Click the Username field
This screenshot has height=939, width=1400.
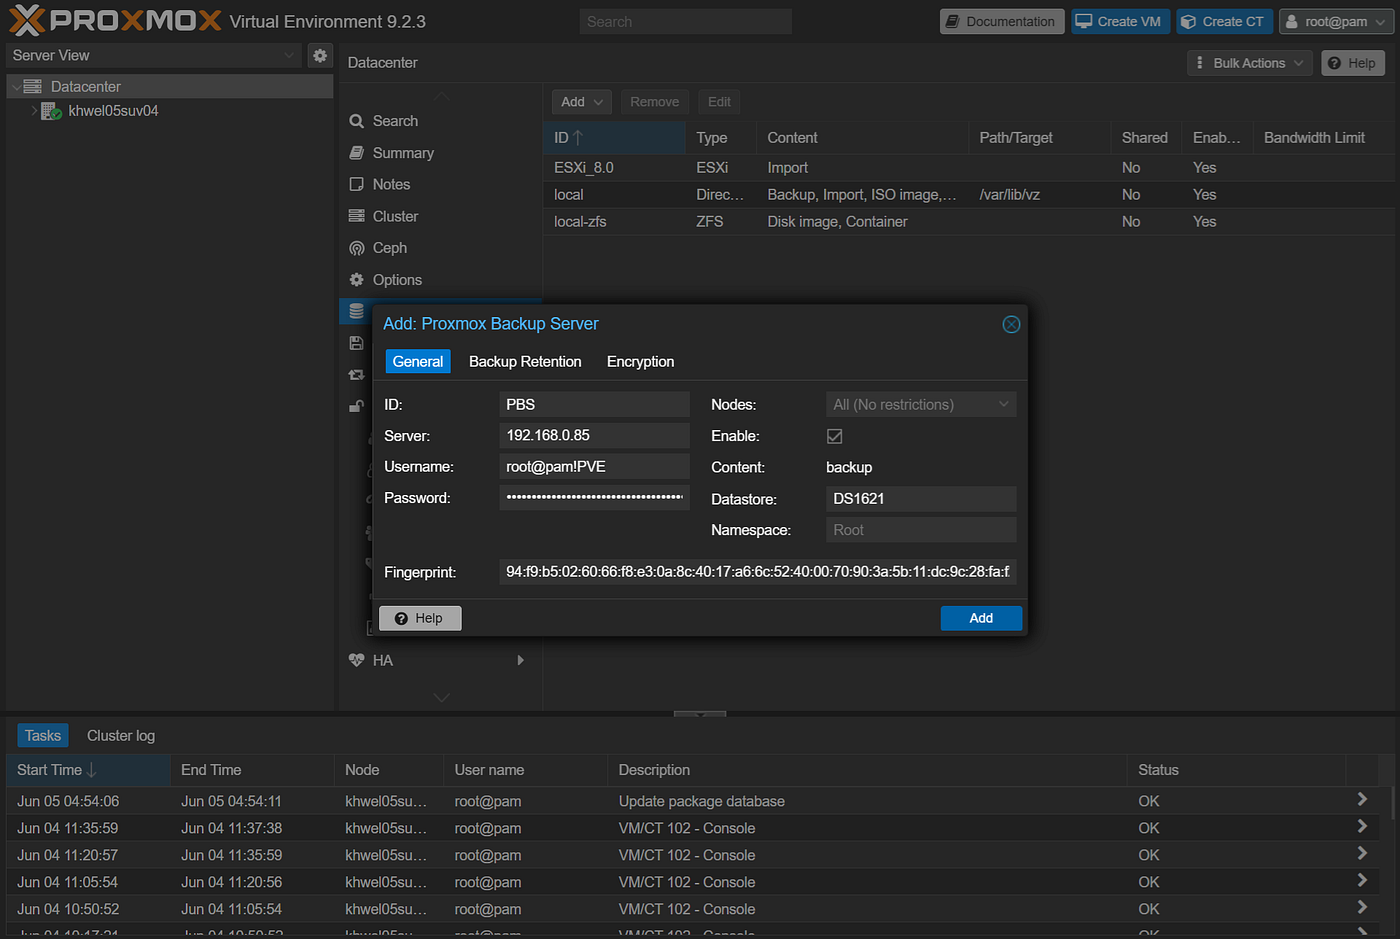(x=594, y=467)
